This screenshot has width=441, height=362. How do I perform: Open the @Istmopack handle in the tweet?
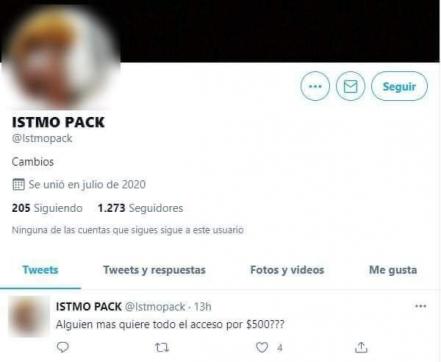(x=155, y=307)
